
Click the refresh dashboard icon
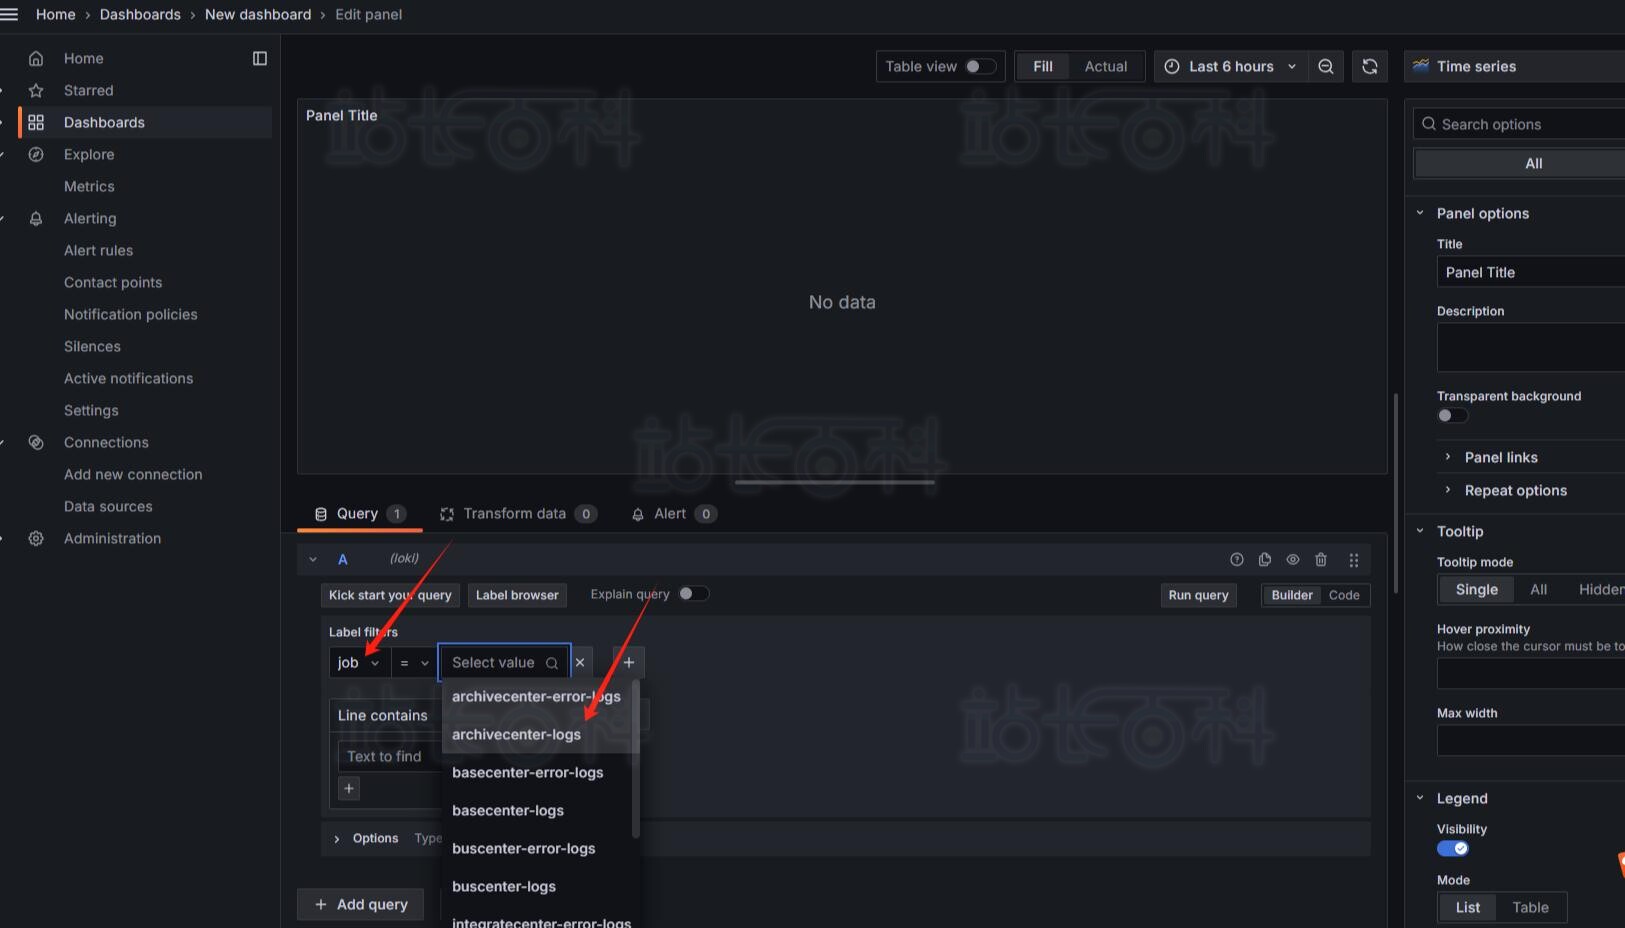click(x=1370, y=66)
